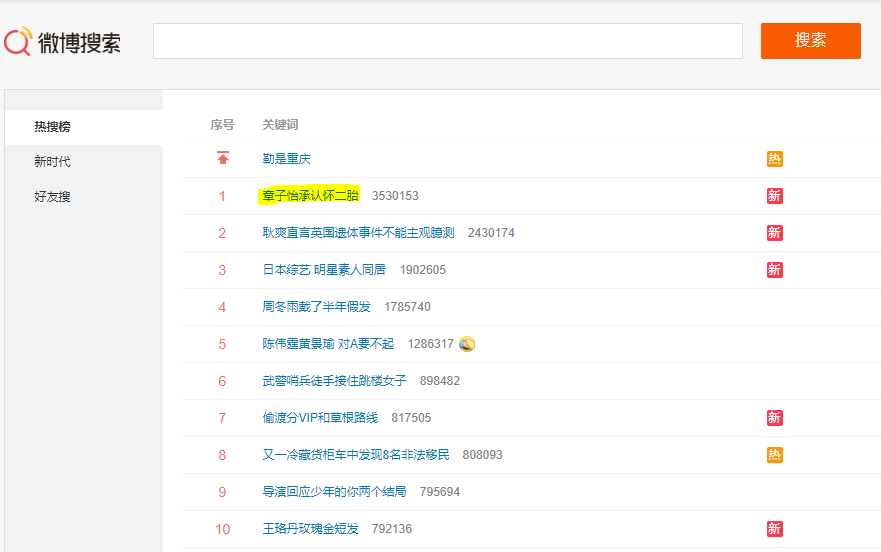Open the 新时代 sidebar tab
881x552 pixels.
(x=52, y=162)
